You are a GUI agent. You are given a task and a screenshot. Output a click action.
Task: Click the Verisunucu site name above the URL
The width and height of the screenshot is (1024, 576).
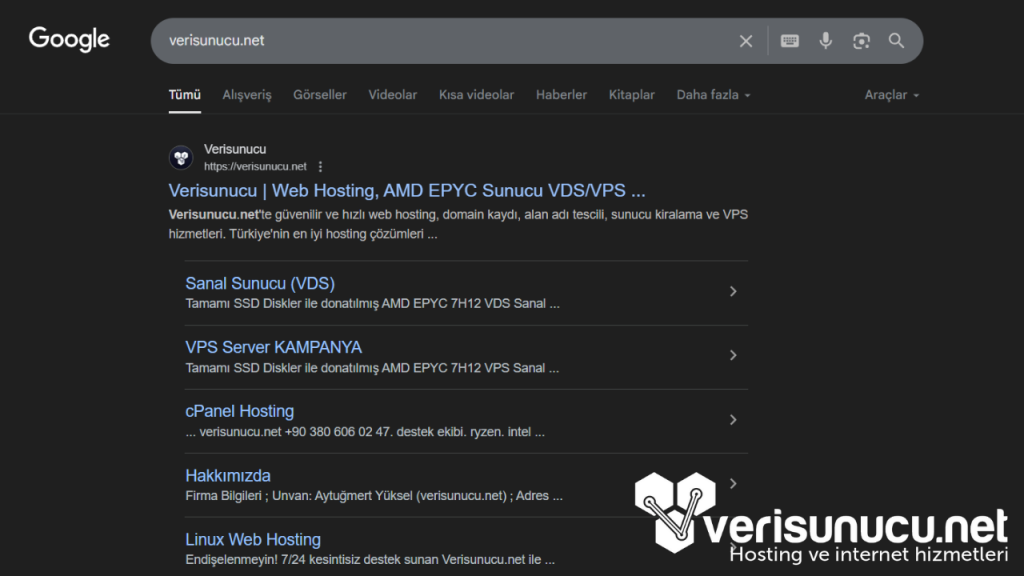pos(234,150)
